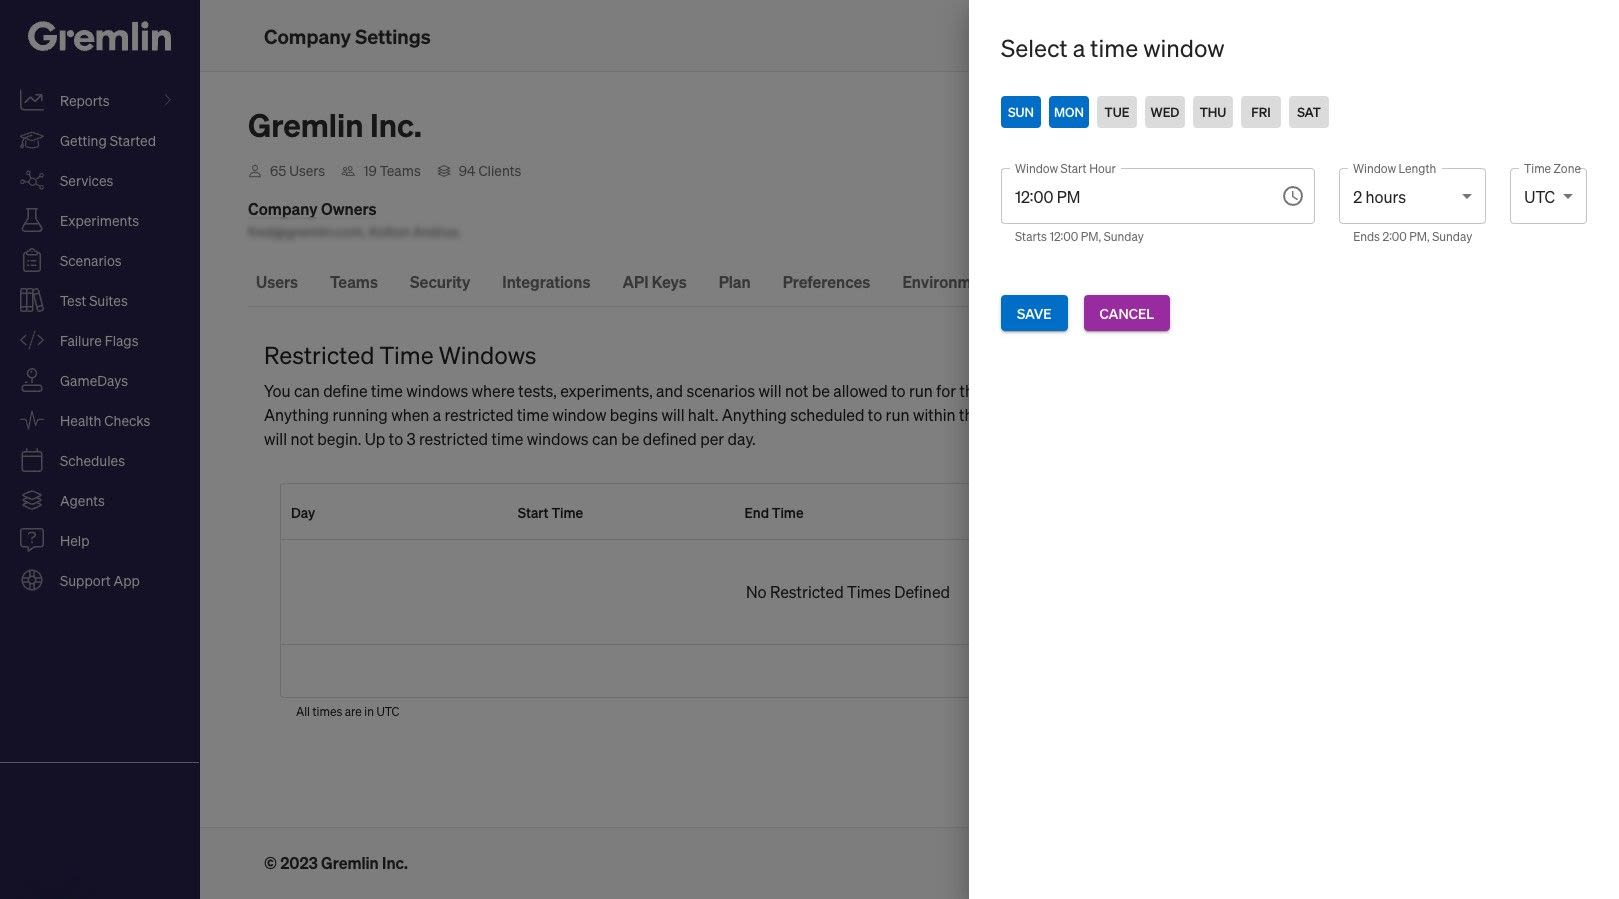
Task: Open the clock time picker icon
Action: coord(1293,197)
